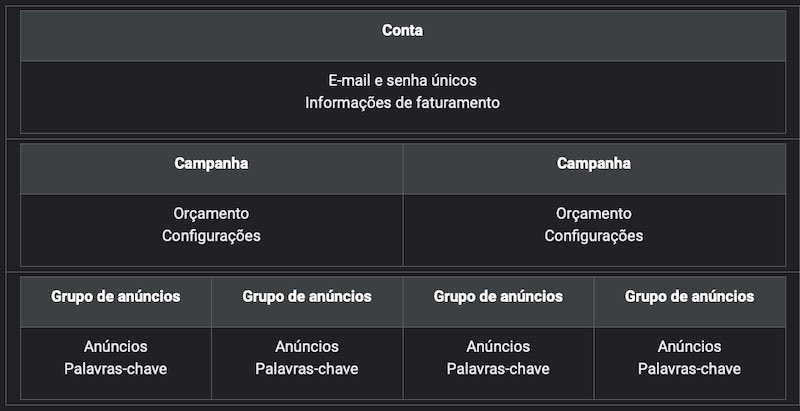The image size is (800, 411).
Task: Click Palavras-chave in the third ad group
Action: point(498,369)
